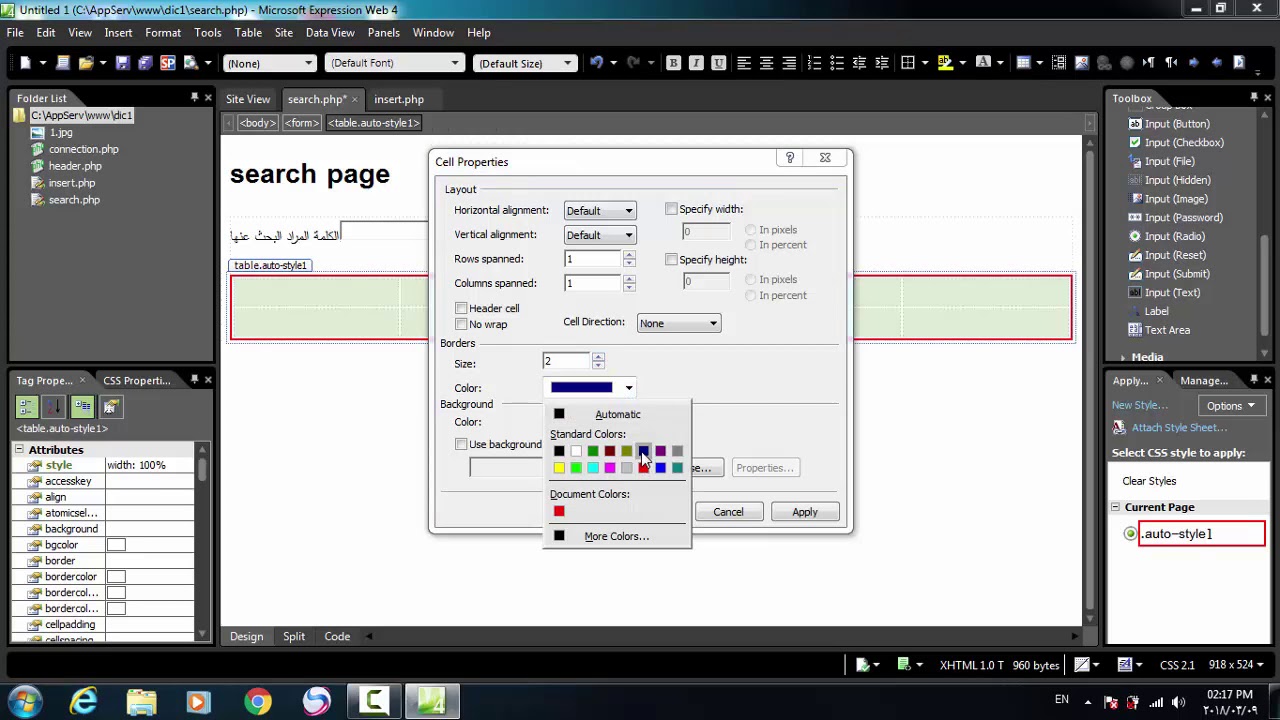Click Apply in Cell Properties dialog
The width and height of the screenshot is (1280, 720).
pos(805,512)
